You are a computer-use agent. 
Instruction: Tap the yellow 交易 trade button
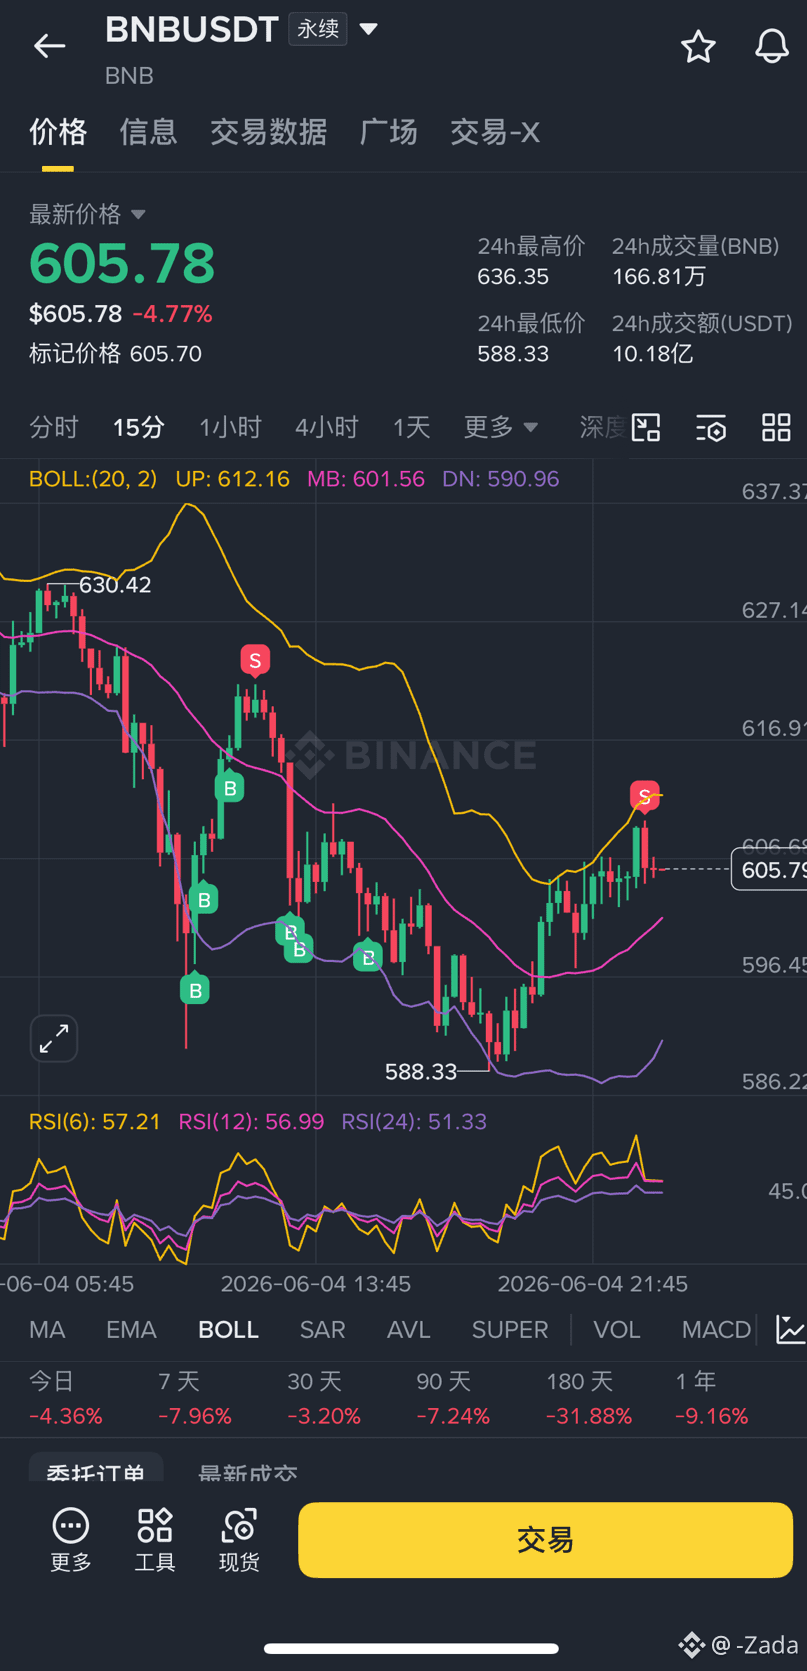545,1540
